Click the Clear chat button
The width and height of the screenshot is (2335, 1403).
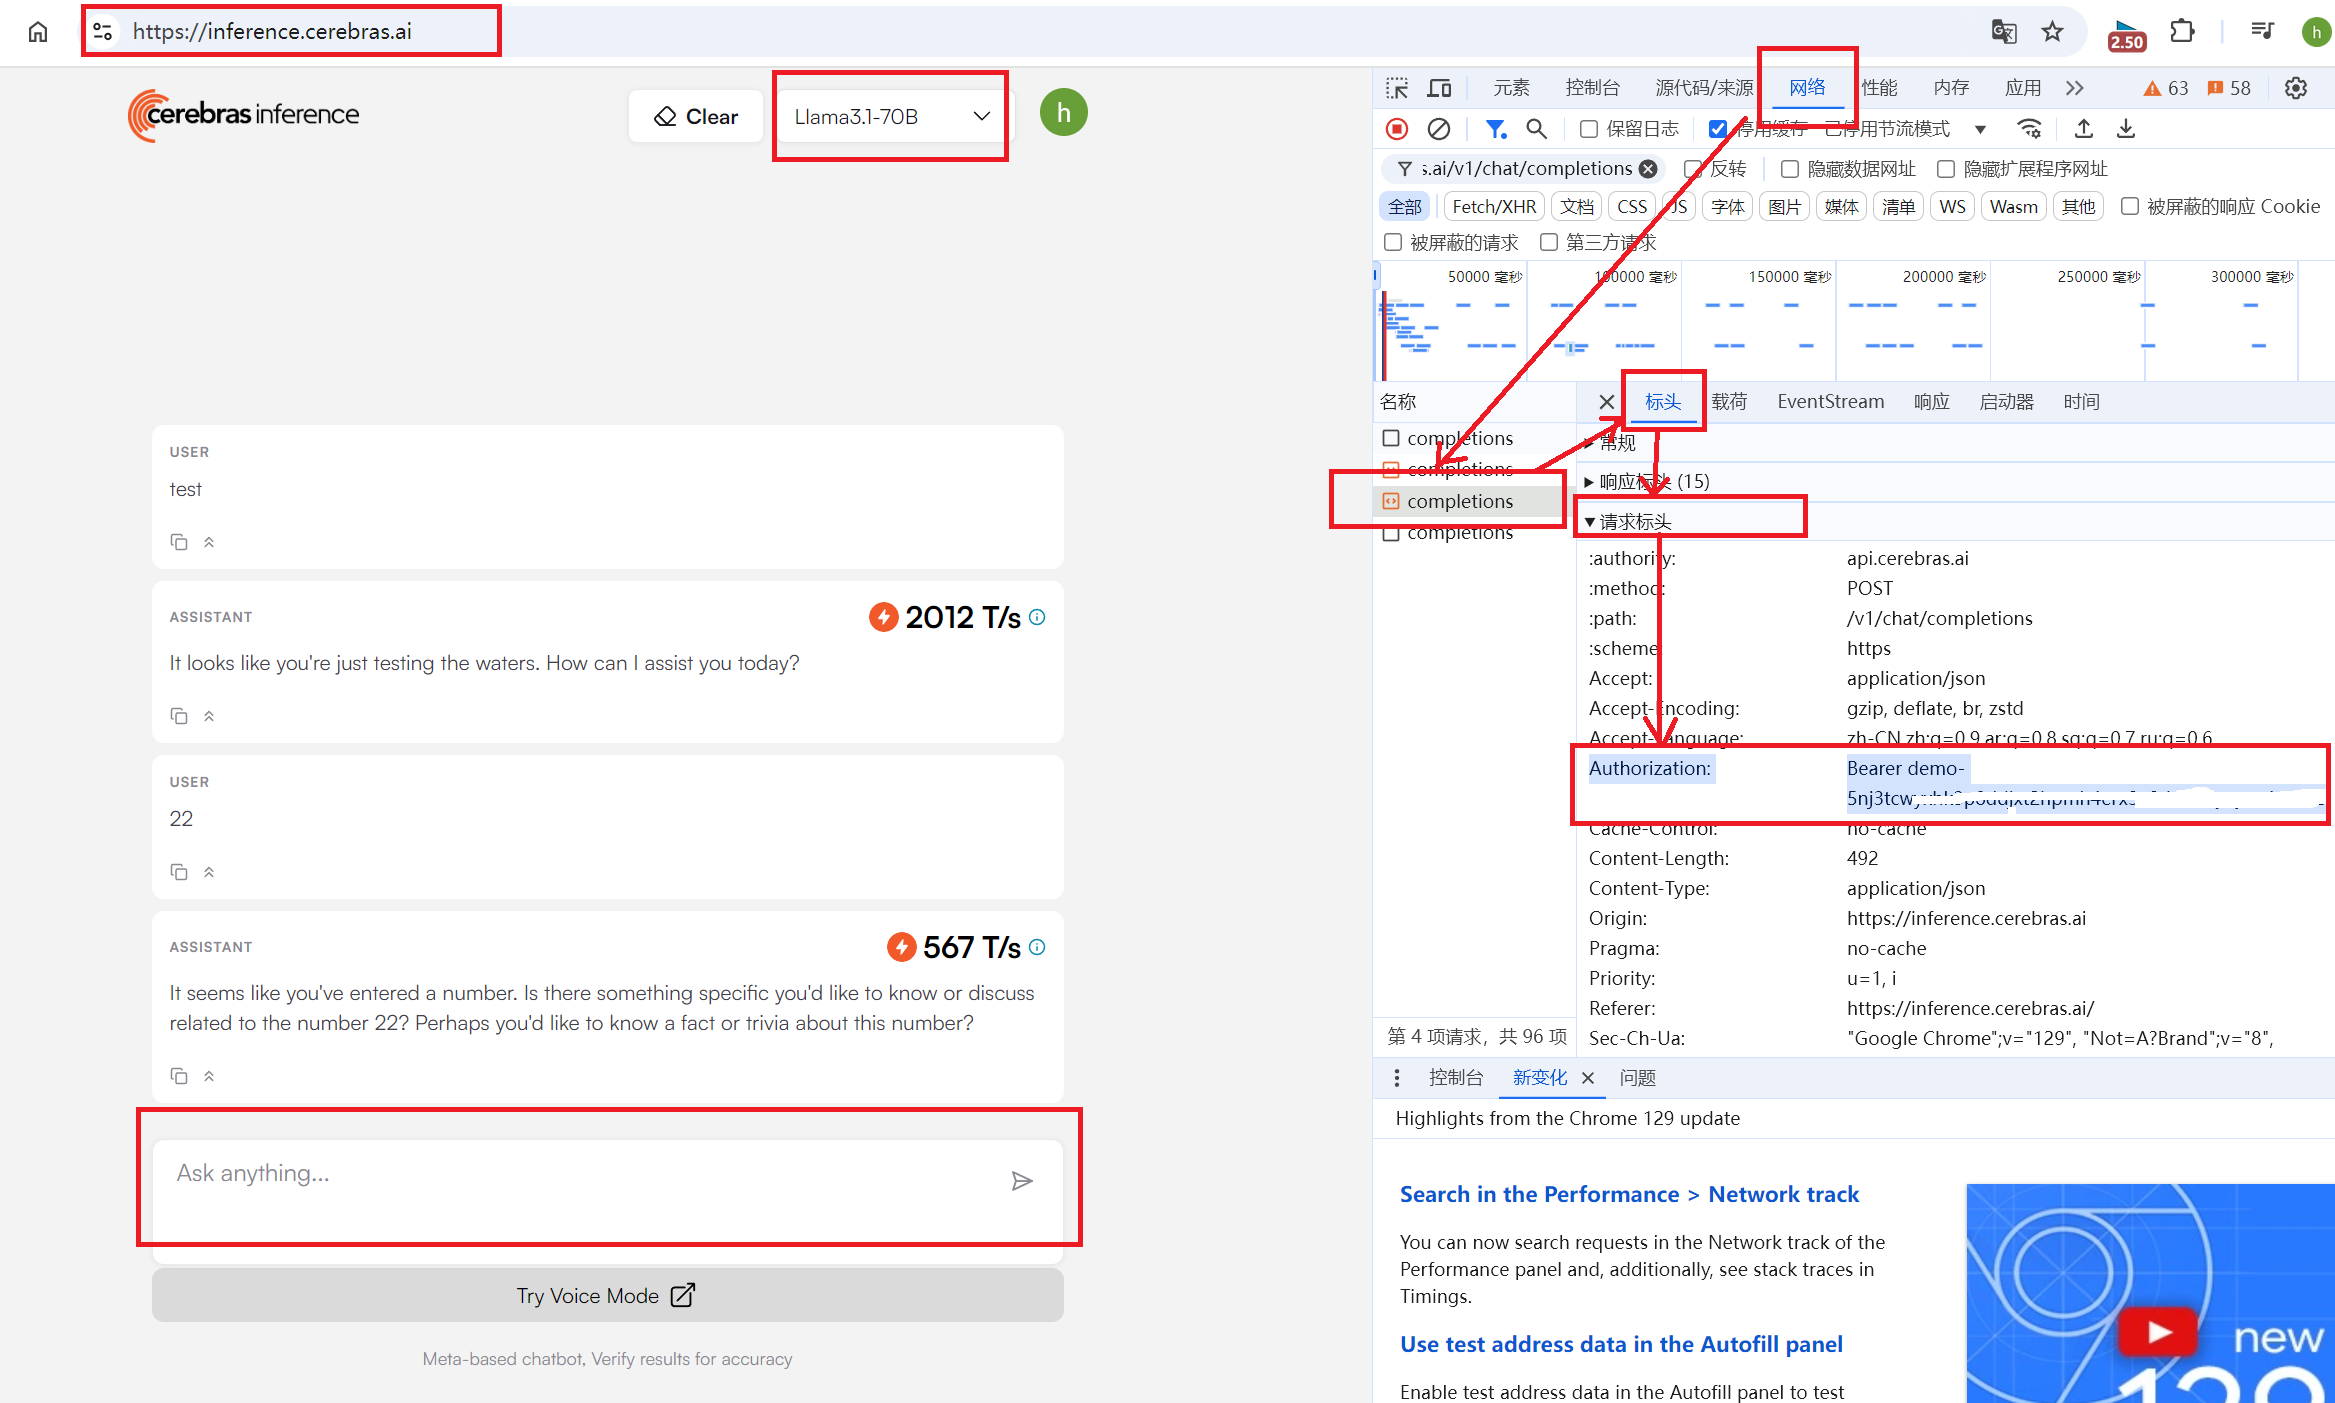(696, 117)
